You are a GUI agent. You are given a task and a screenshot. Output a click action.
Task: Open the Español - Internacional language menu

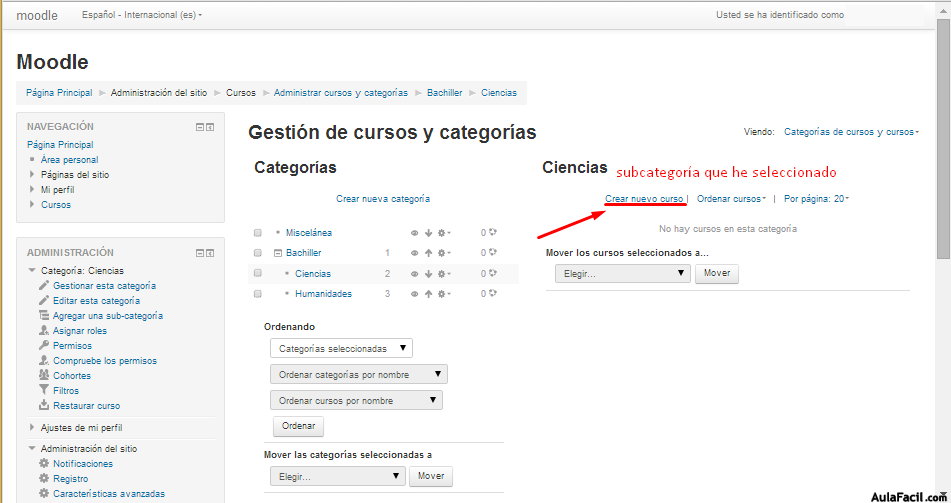pos(142,15)
